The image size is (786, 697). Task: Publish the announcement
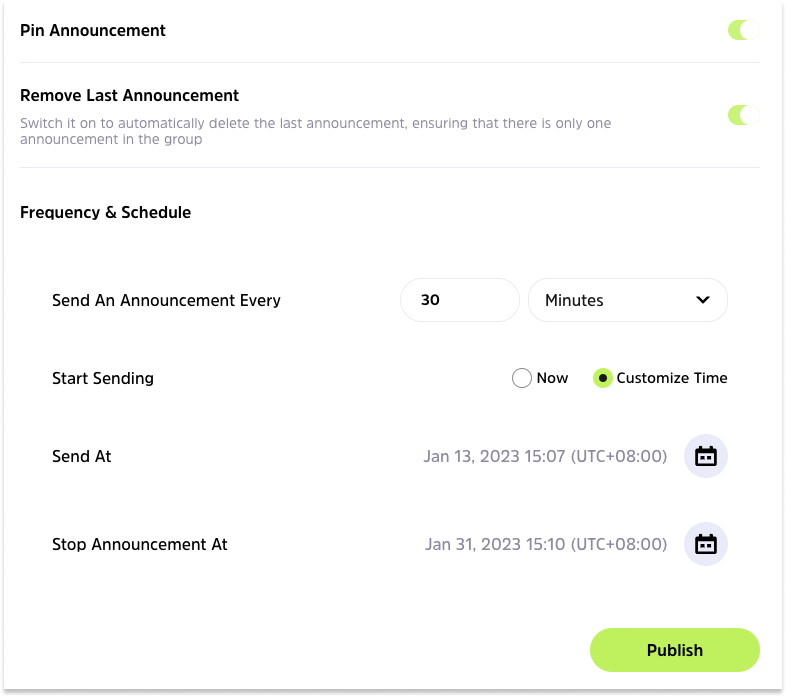[675, 650]
